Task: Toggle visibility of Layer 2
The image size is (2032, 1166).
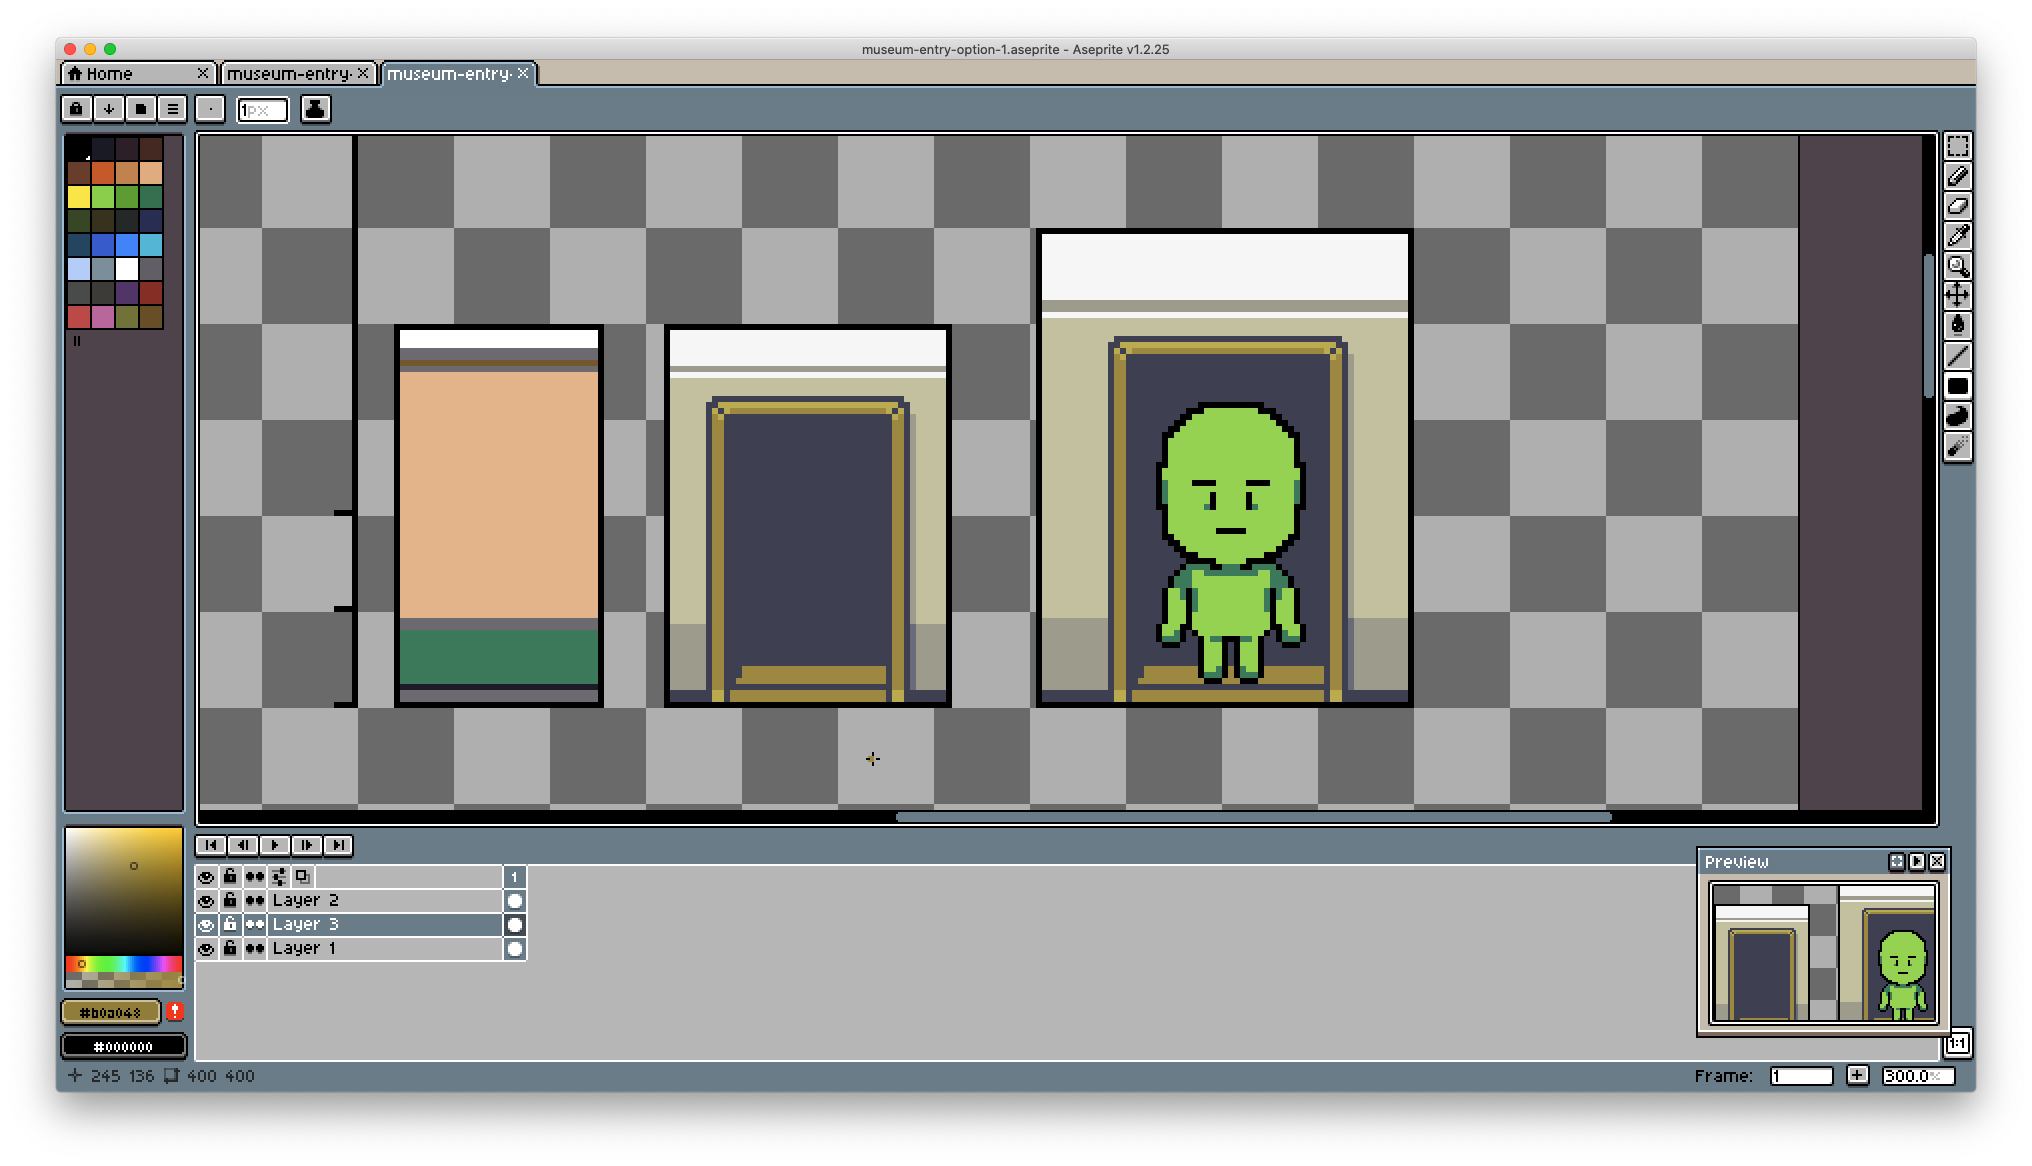Action: tap(207, 900)
